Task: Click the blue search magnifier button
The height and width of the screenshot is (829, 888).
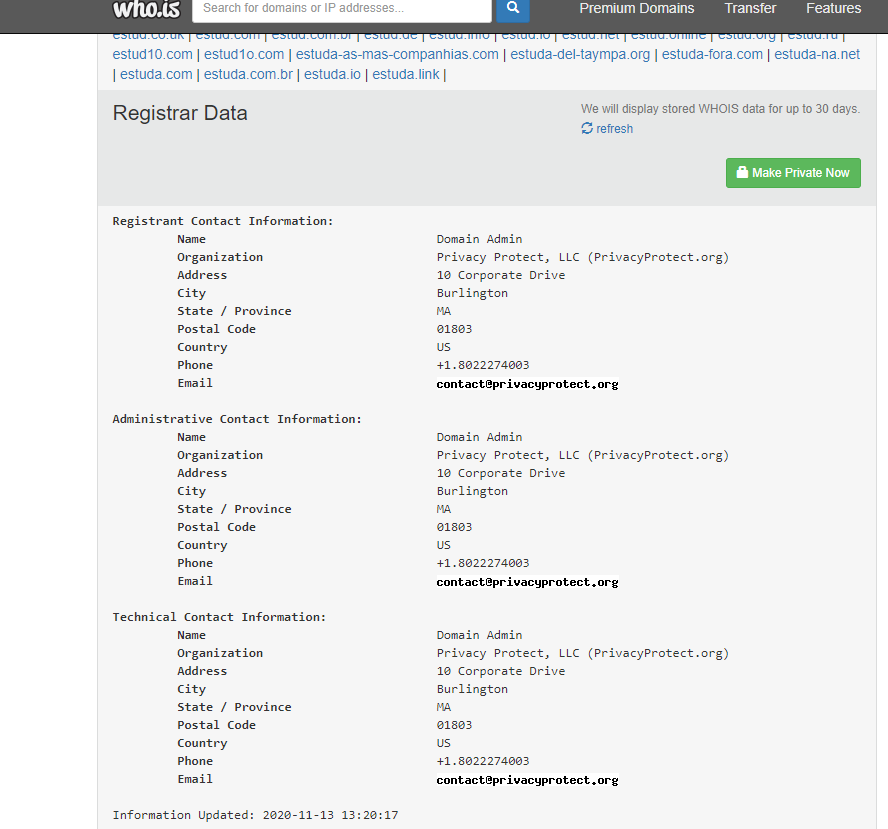Action: (x=513, y=9)
